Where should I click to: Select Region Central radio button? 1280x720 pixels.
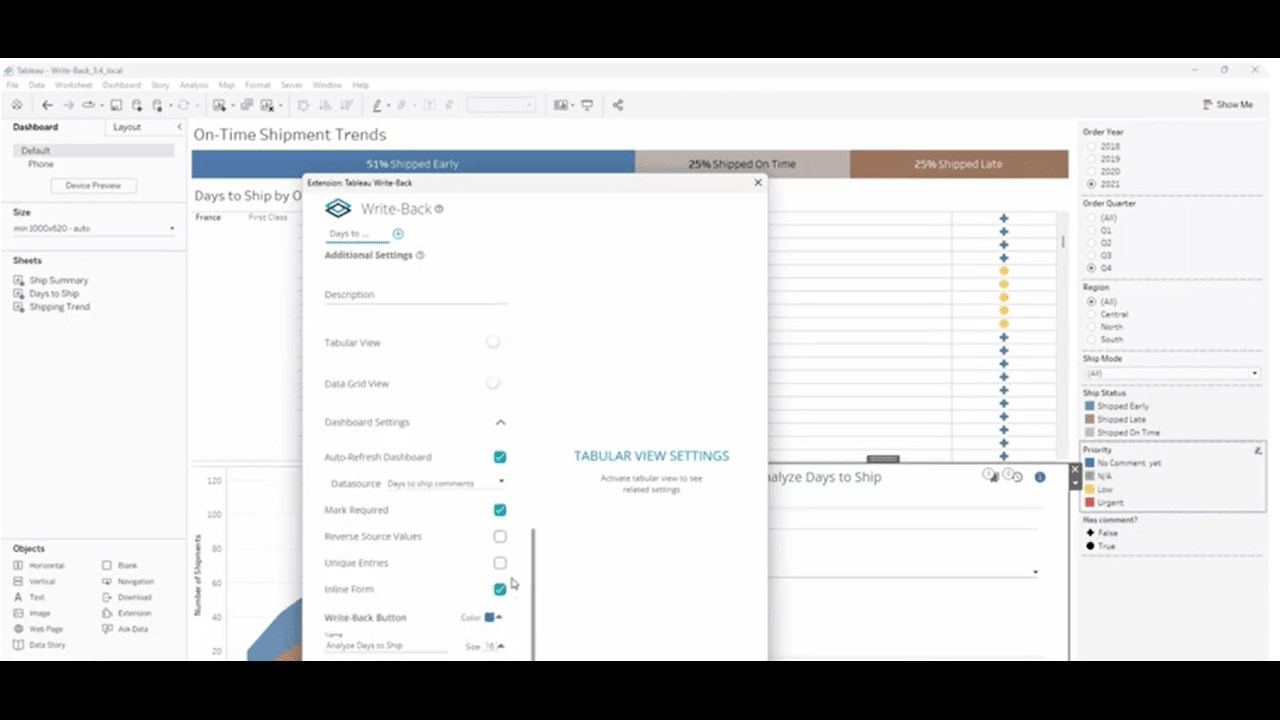1091,314
